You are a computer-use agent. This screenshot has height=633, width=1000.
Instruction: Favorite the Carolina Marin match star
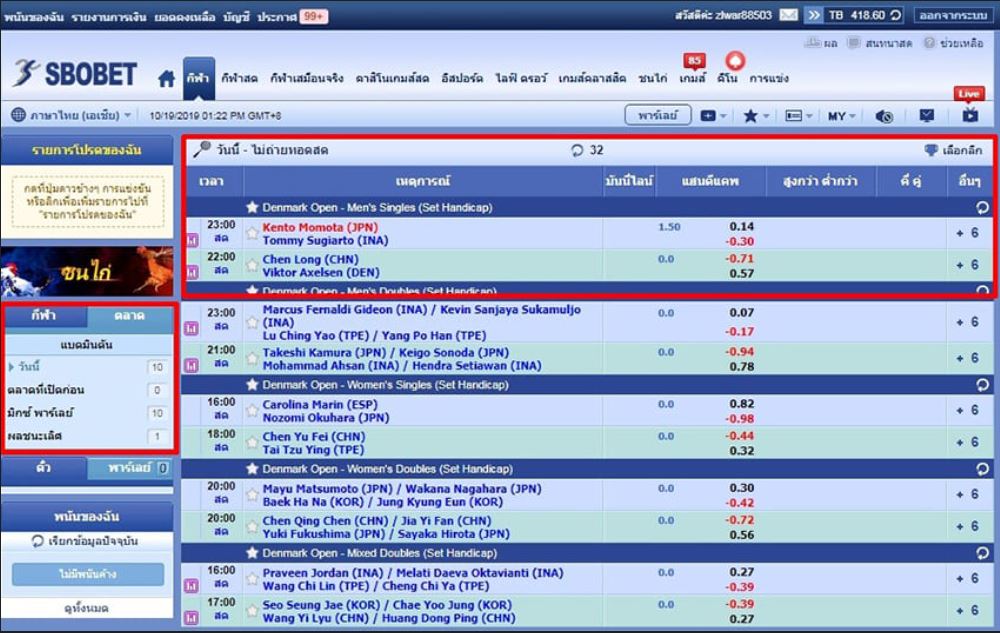coord(252,411)
